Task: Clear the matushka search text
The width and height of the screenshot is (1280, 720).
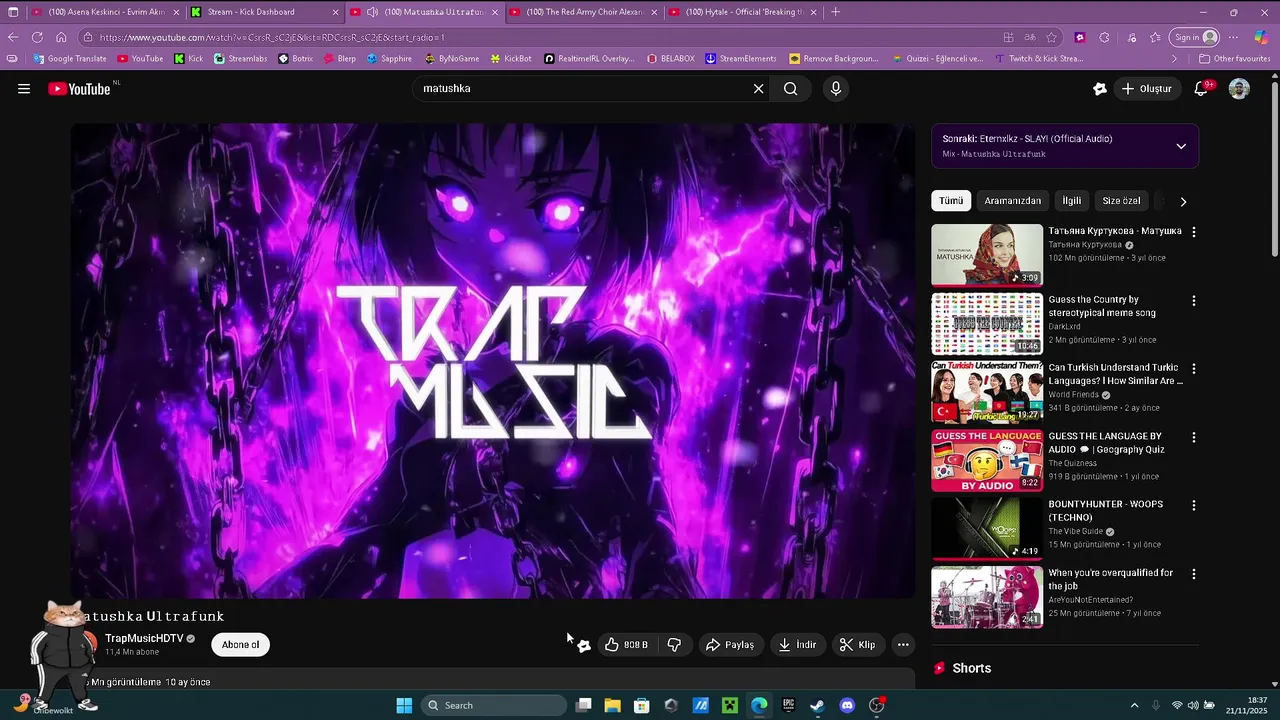Action: click(x=758, y=89)
